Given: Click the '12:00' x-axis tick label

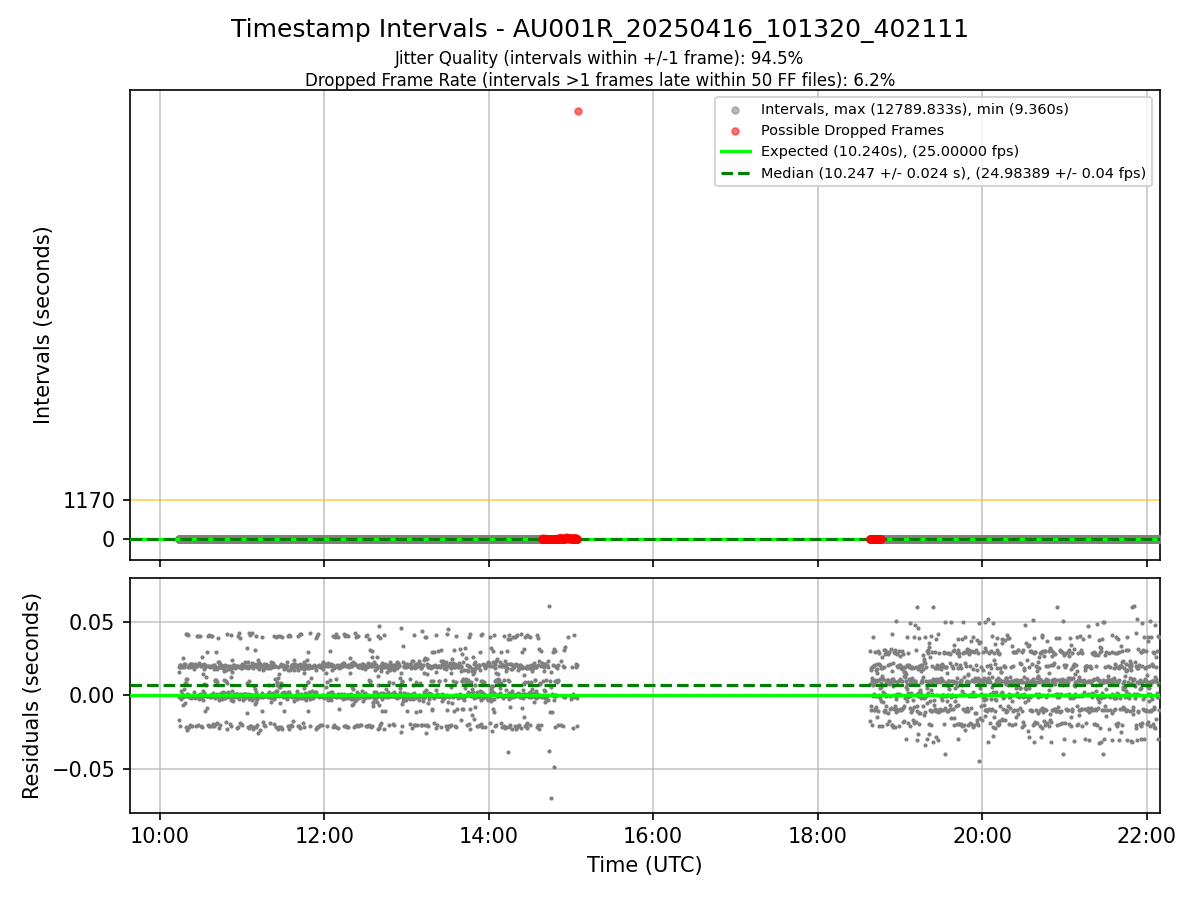Looking at the screenshot, I should coord(324,834).
